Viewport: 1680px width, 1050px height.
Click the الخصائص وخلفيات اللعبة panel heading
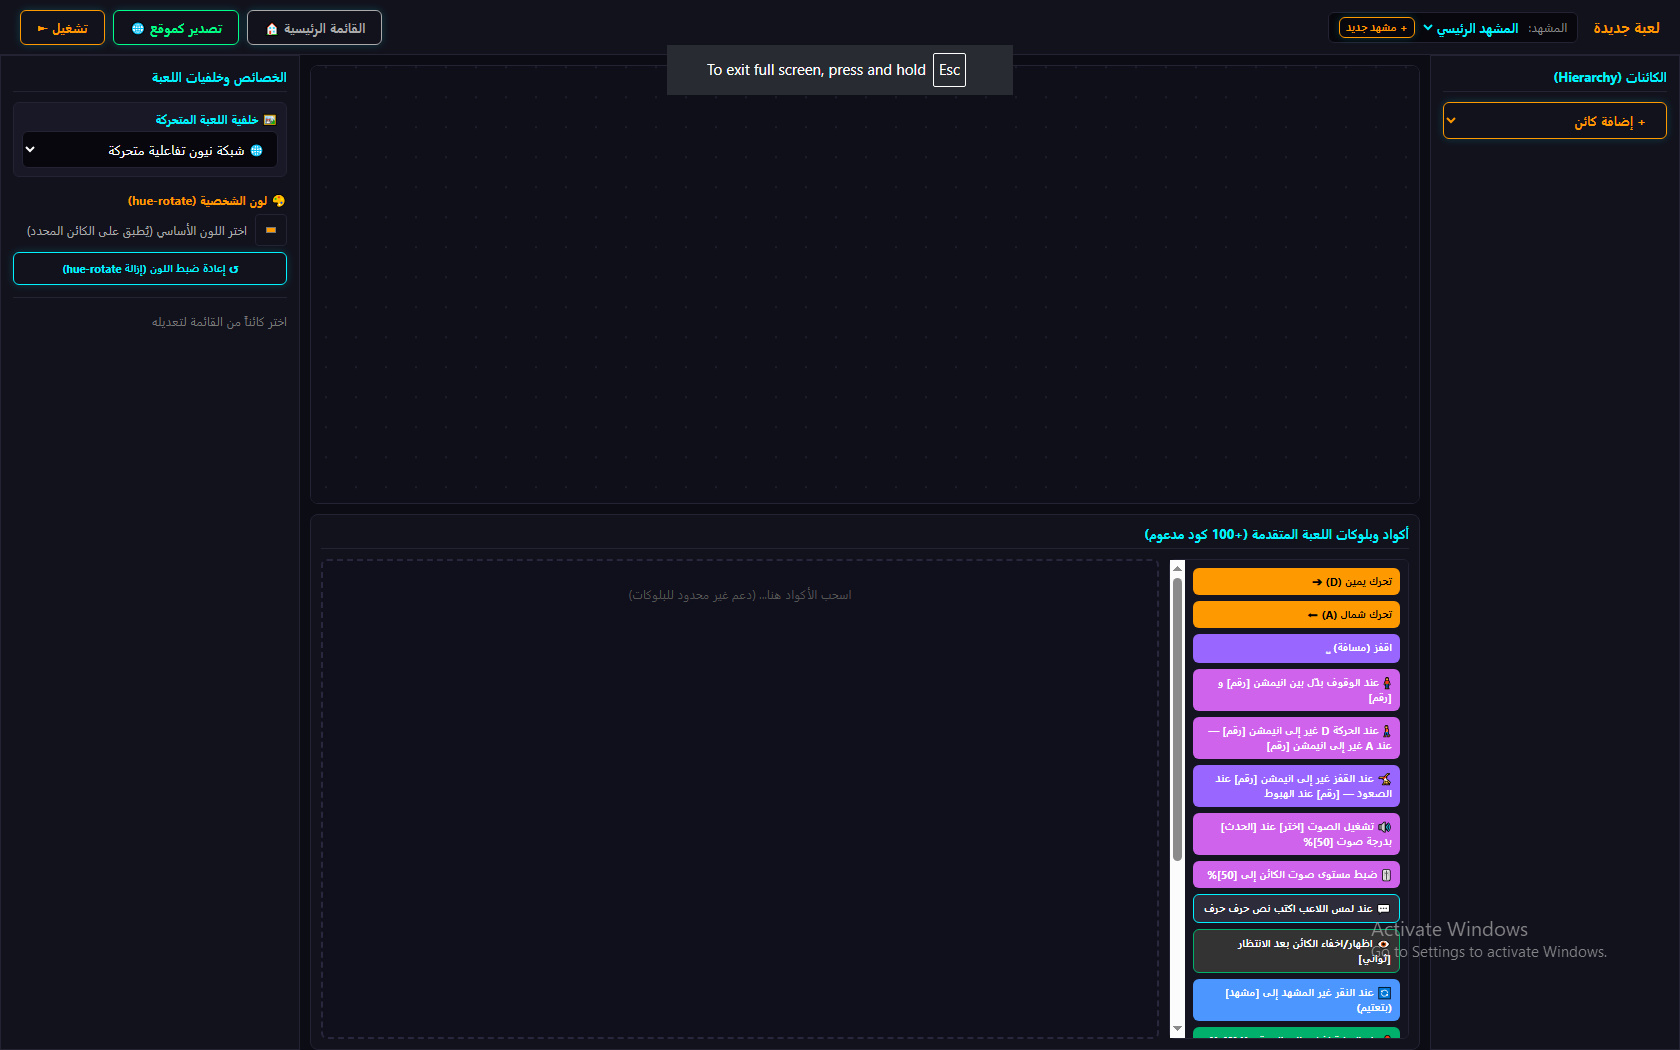point(219,77)
